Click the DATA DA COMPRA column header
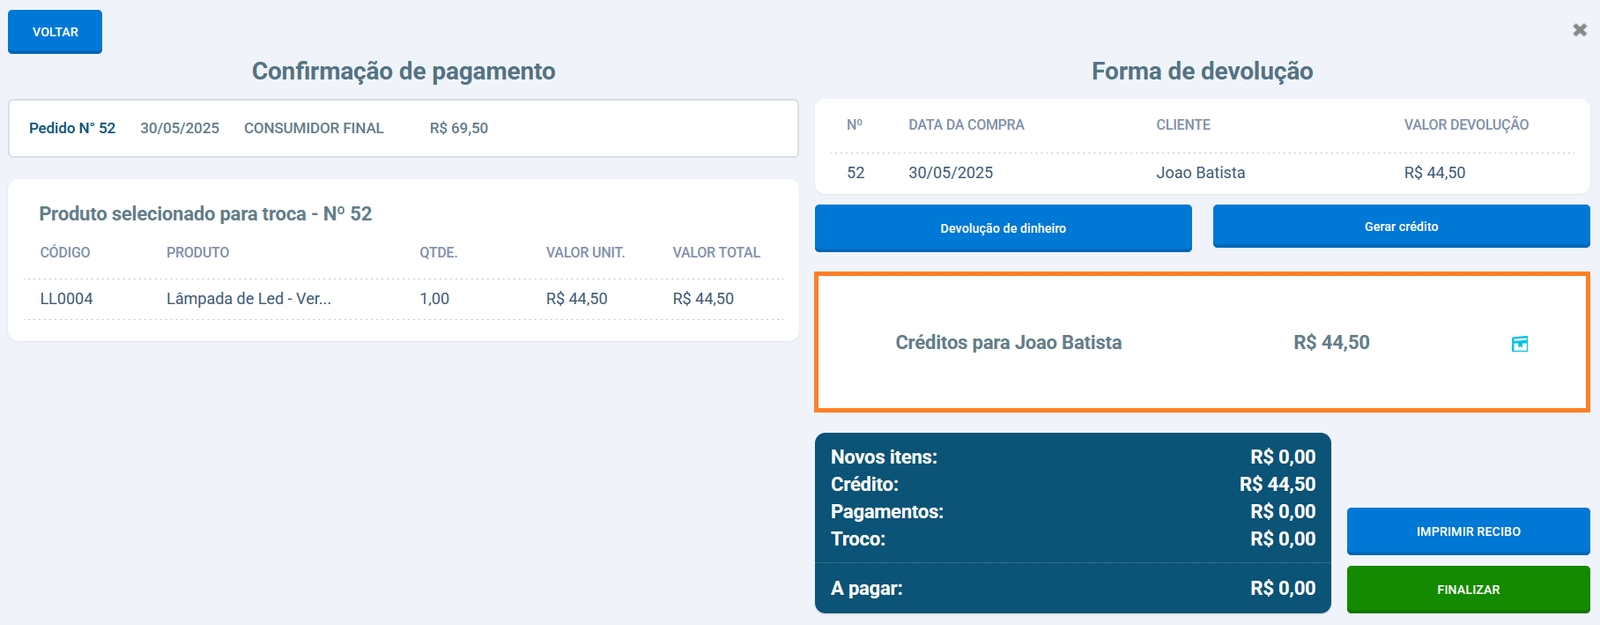The image size is (1600, 625). pos(966,125)
